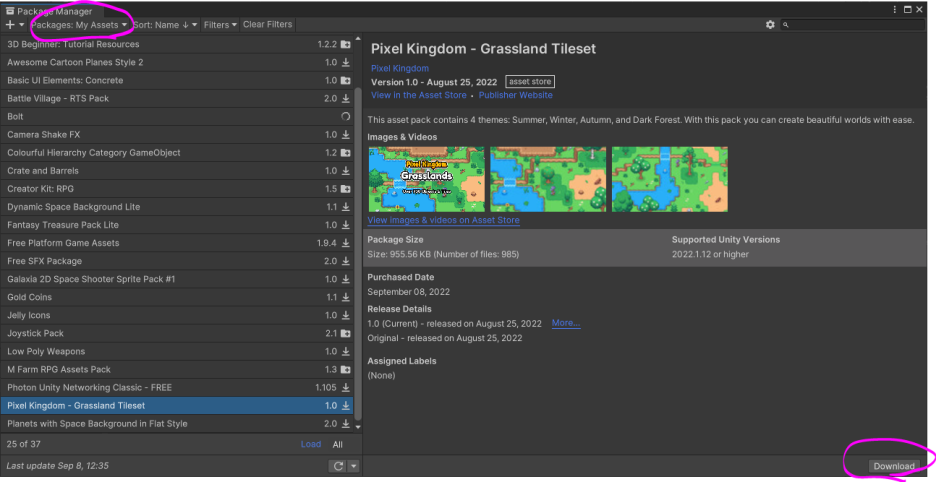Open the dropdown arrow beside refresh button
Image resolution: width=936 pixels, height=482 pixels.
(354, 466)
